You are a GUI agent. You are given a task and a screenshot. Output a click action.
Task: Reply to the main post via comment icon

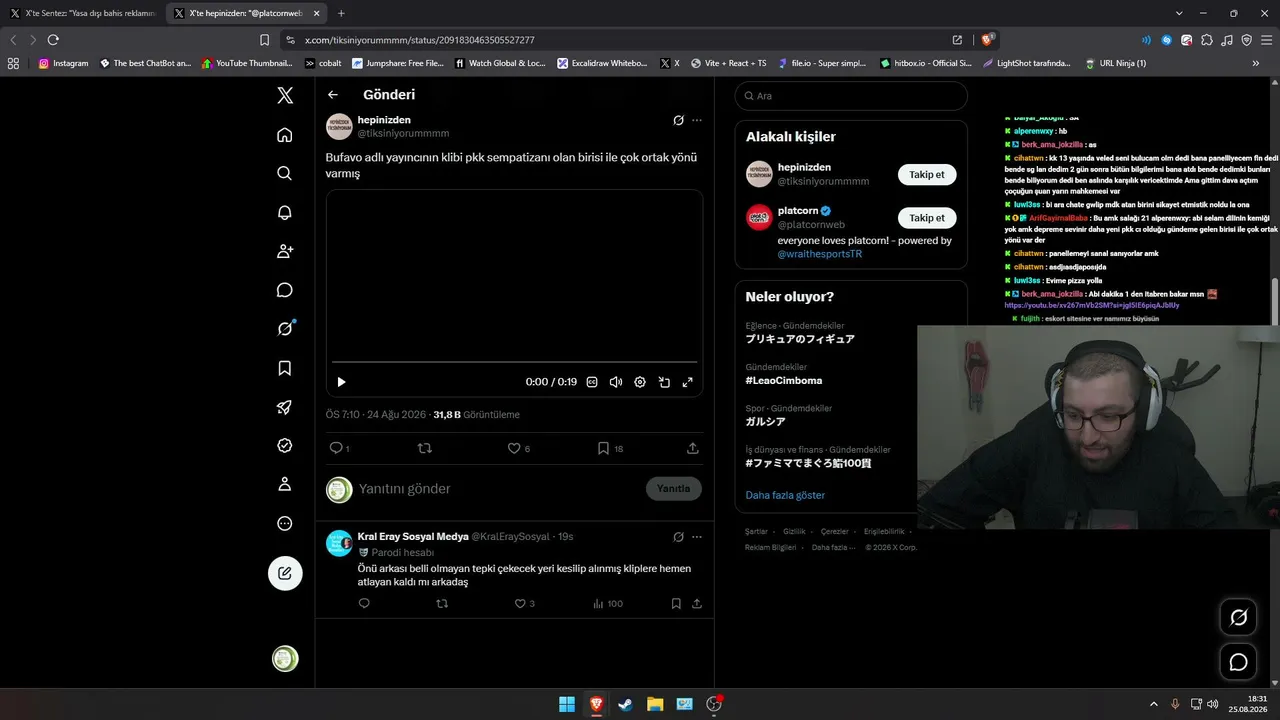336,448
